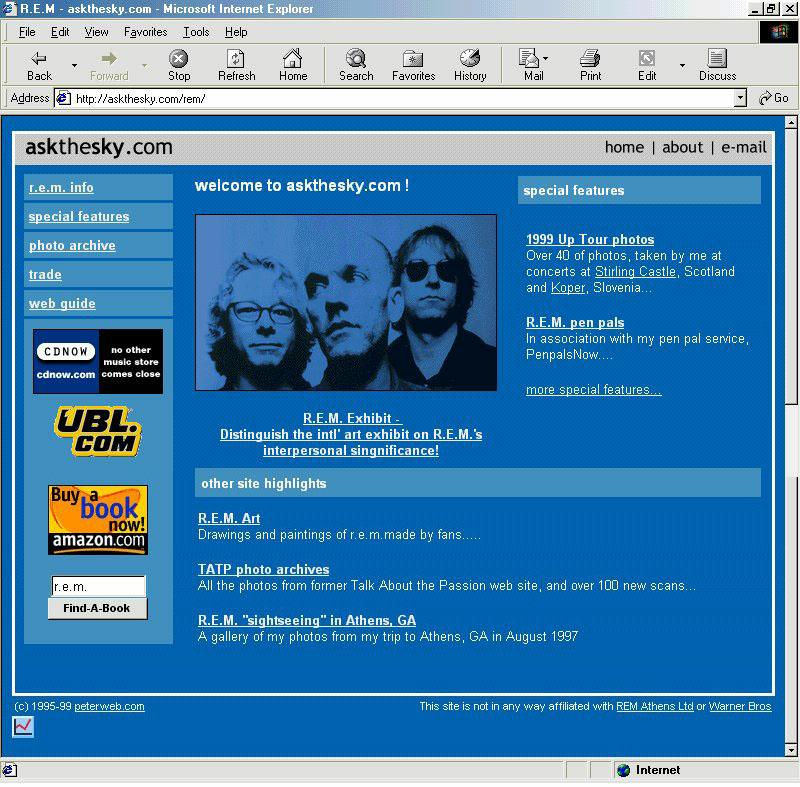800x787 pixels.
Task: Click the Internet zone globe icon
Action: point(623,770)
